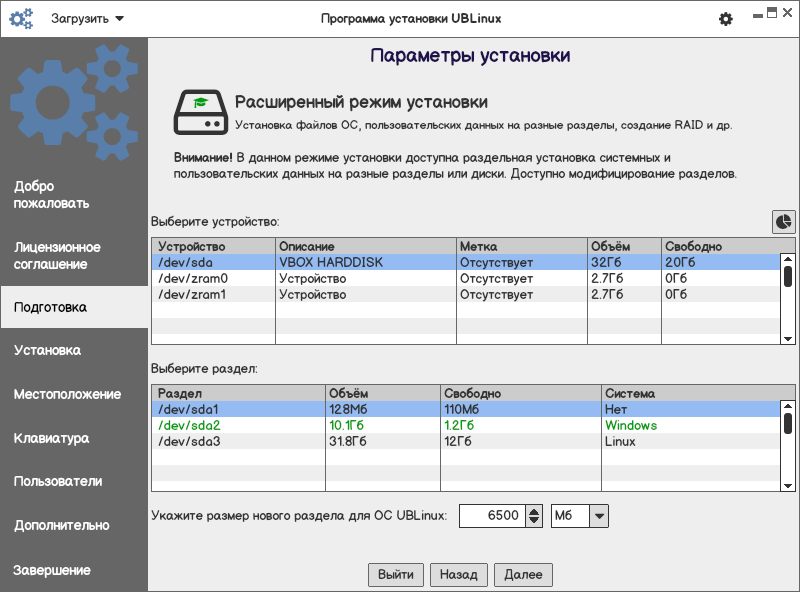800x592 pixels.
Task: Decrease partition size with down stepper arrow
Action: coord(534,522)
